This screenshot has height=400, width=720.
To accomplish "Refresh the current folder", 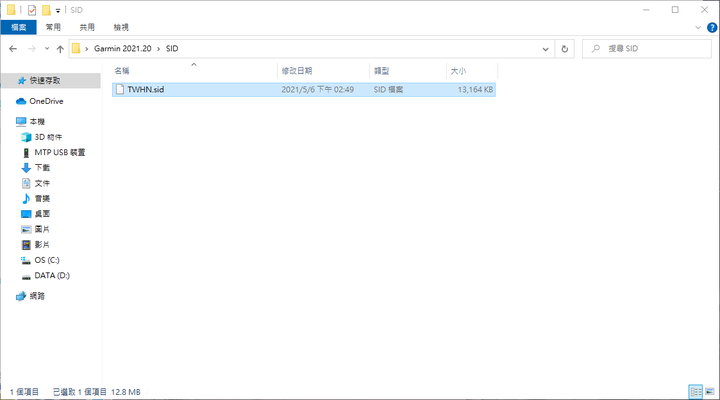I will pyautogui.click(x=565, y=49).
